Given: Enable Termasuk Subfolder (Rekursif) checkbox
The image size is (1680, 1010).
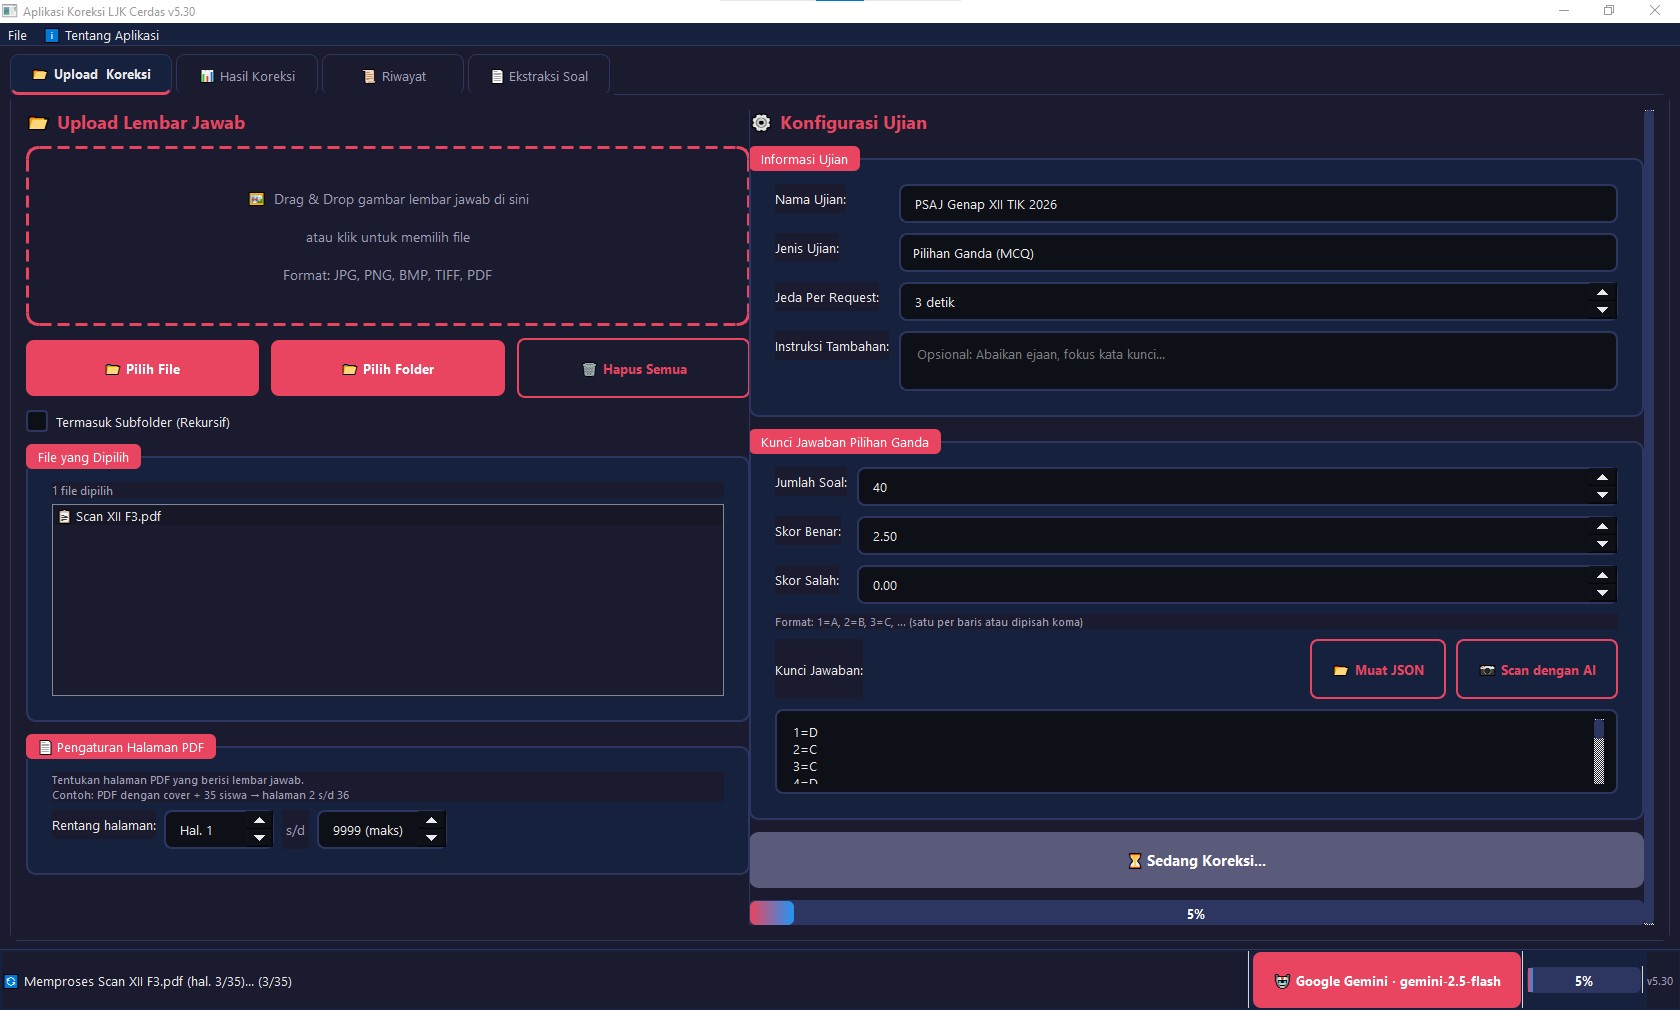Looking at the screenshot, I should pos(38,422).
